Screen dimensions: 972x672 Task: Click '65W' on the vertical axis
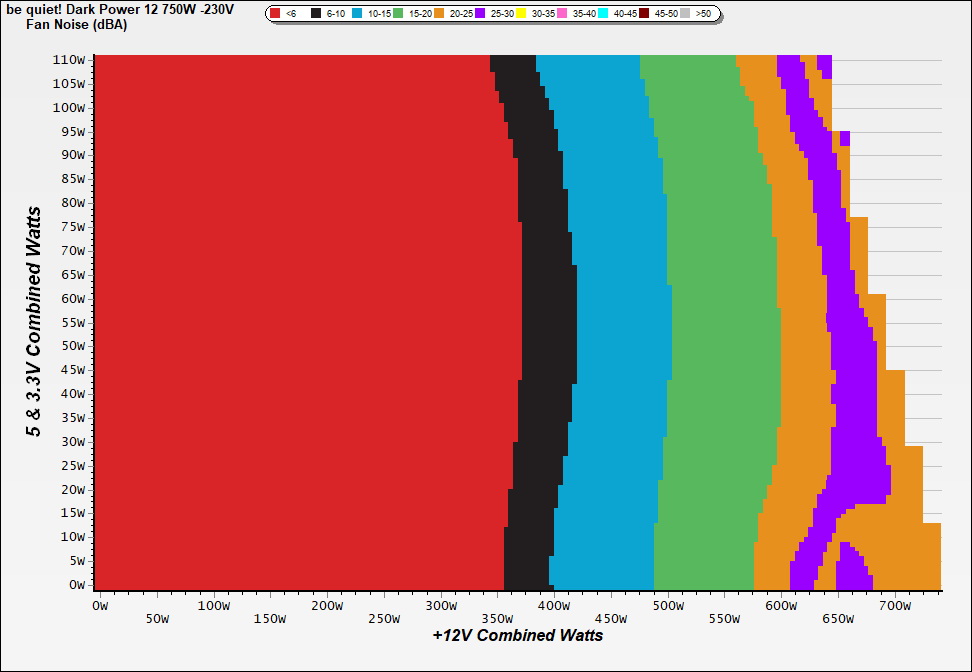73,275
